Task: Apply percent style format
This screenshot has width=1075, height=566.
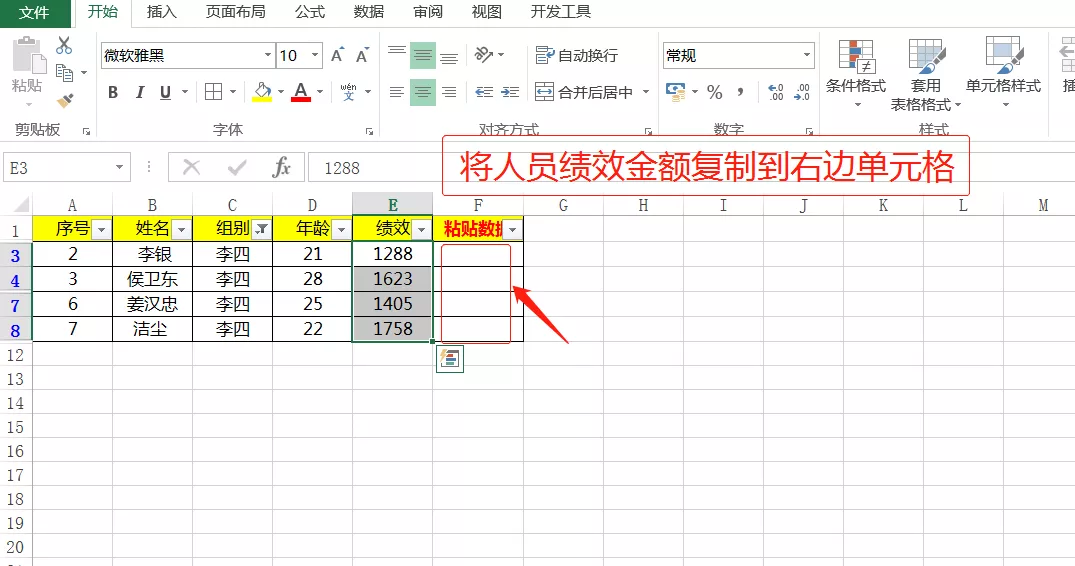Action: (714, 92)
